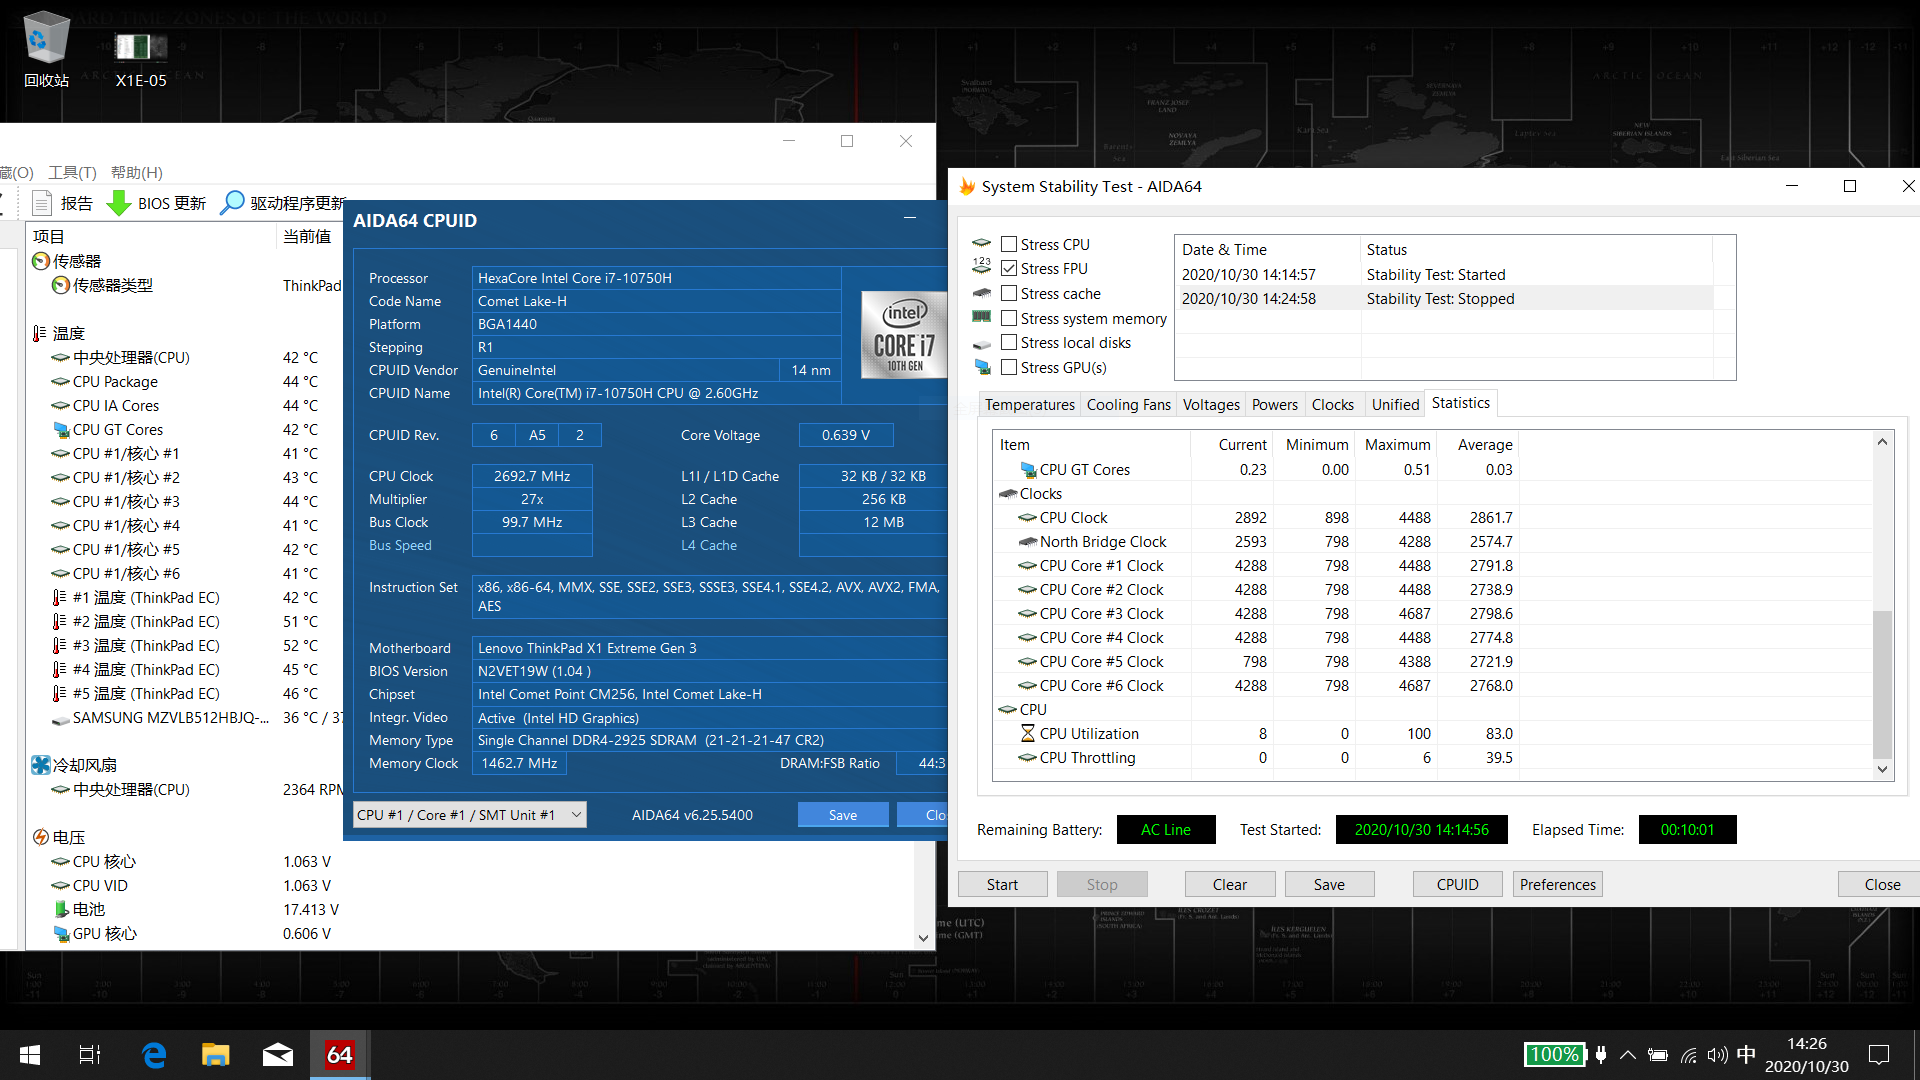The height and width of the screenshot is (1080, 1920).
Task: Select the Stability Test: Stopped log row
Action: [x=1445, y=298]
